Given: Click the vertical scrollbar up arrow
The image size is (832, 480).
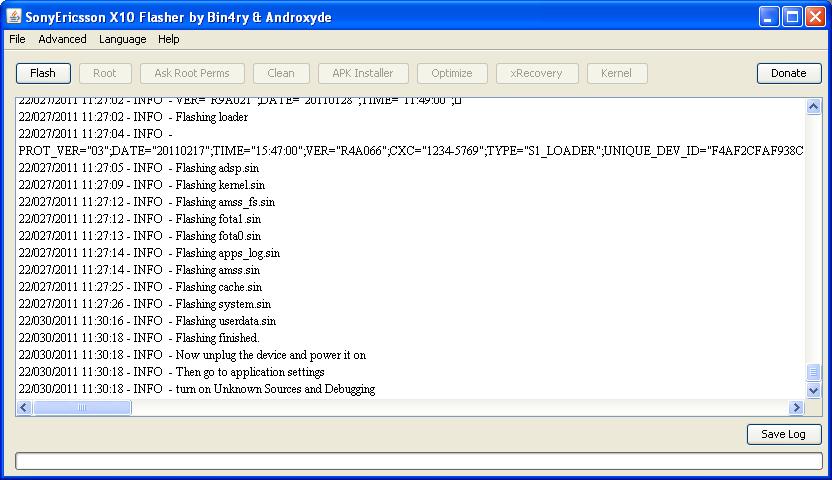Looking at the screenshot, I should (x=813, y=107).
